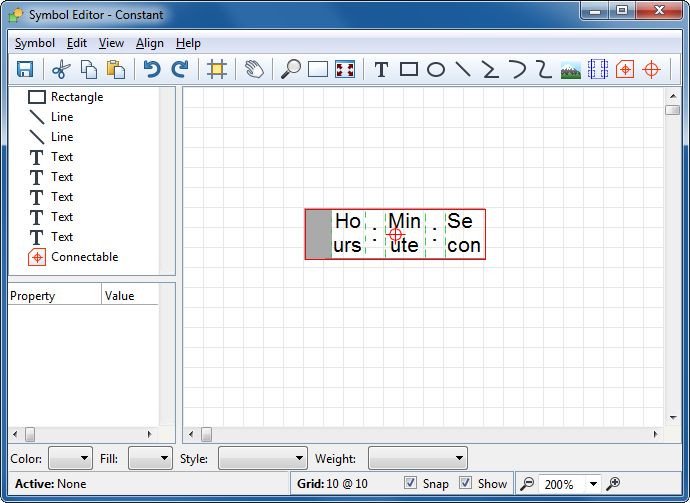Viewport: 690px width, 503px height.
Task: Disable the Snap checkbox
Action: click(x=411, y=483)
